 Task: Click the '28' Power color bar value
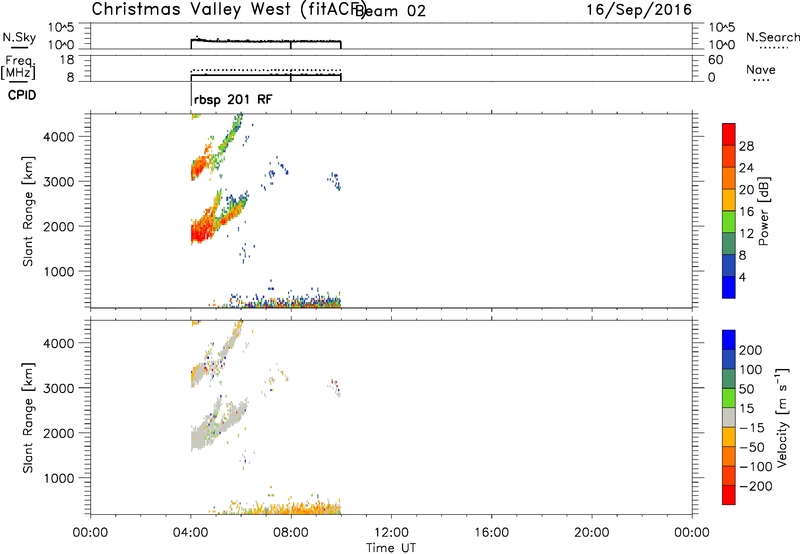(746, 146)
